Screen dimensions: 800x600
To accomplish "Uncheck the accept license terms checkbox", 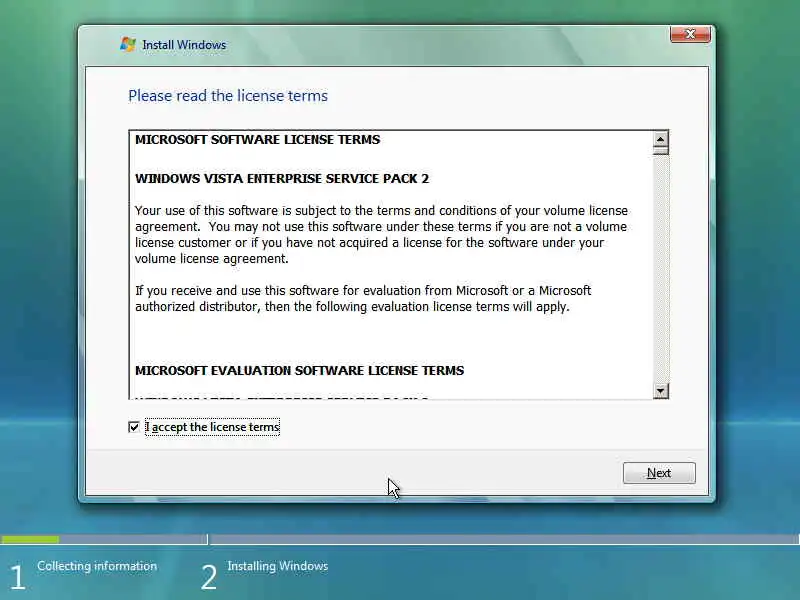I will pos(134,427).
